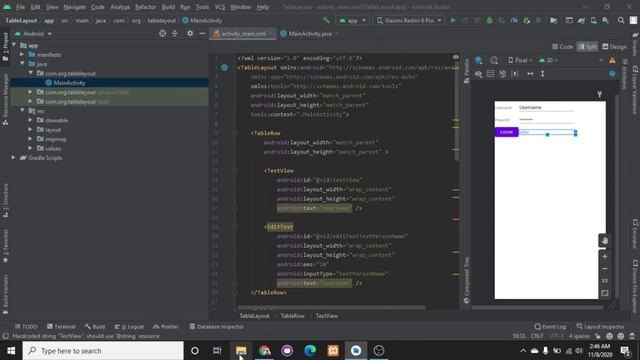This screenshot has width=640, height=360.
Task: Switch editor to Design view mode
Action: point(614,47)
